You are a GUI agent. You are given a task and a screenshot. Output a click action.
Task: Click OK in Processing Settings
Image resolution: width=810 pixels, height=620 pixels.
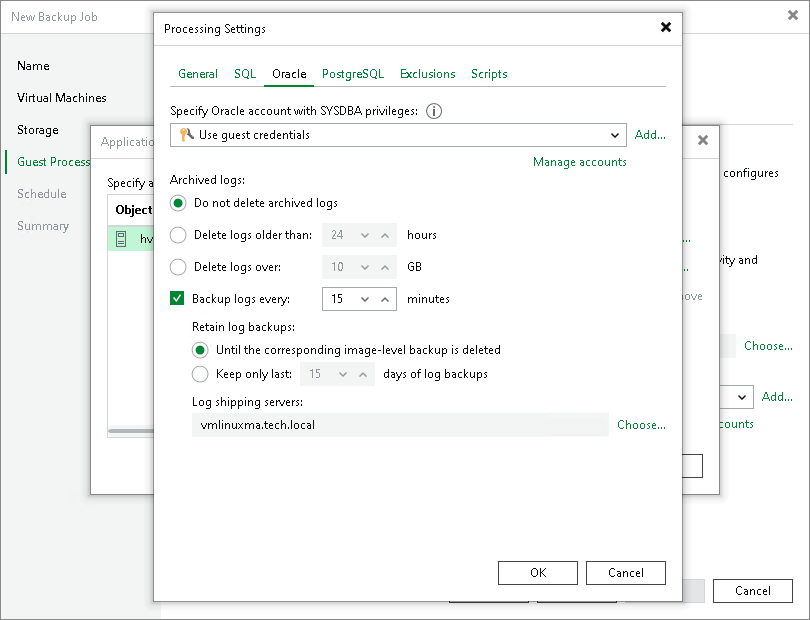pos(538,573)
